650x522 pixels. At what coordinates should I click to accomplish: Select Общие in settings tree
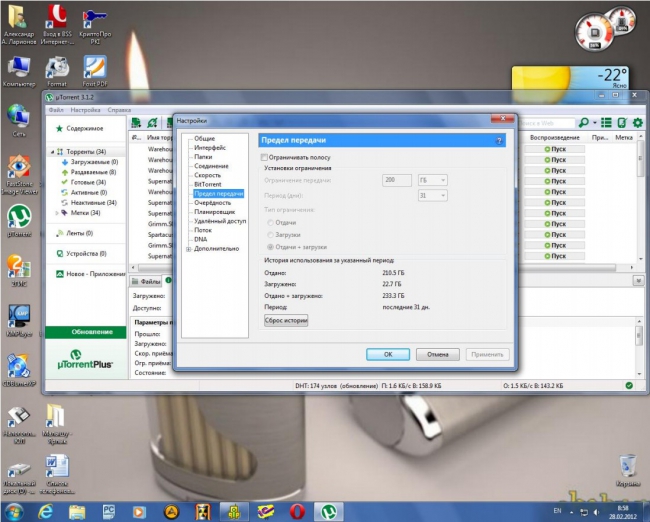(x=204, y=138)
